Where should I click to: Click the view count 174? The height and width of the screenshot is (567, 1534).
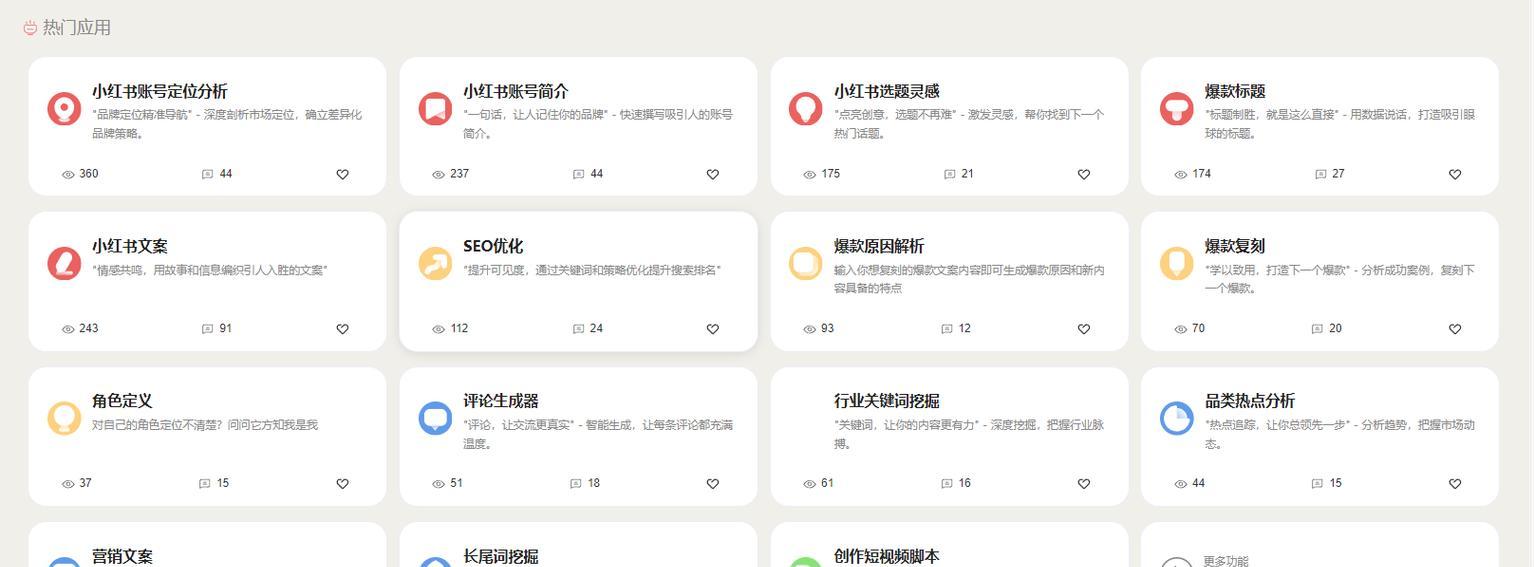point(1201,174)
